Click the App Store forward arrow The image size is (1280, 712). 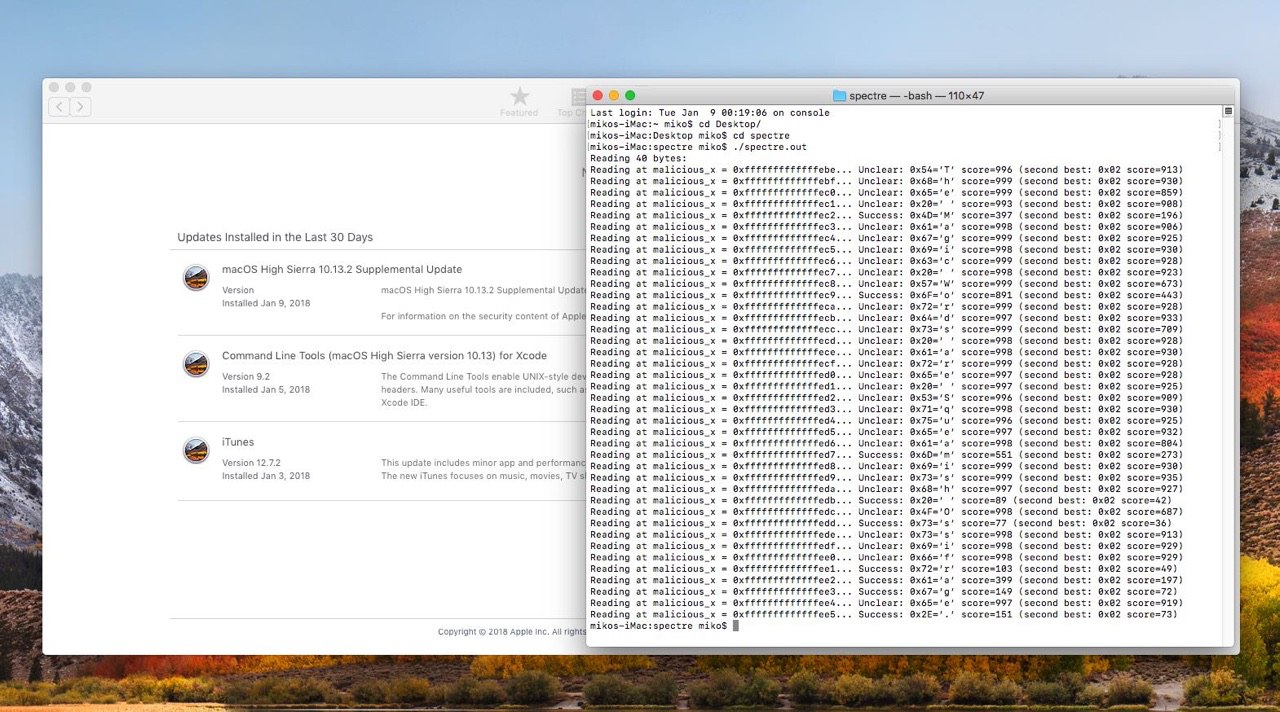click(x=80, y=107)
